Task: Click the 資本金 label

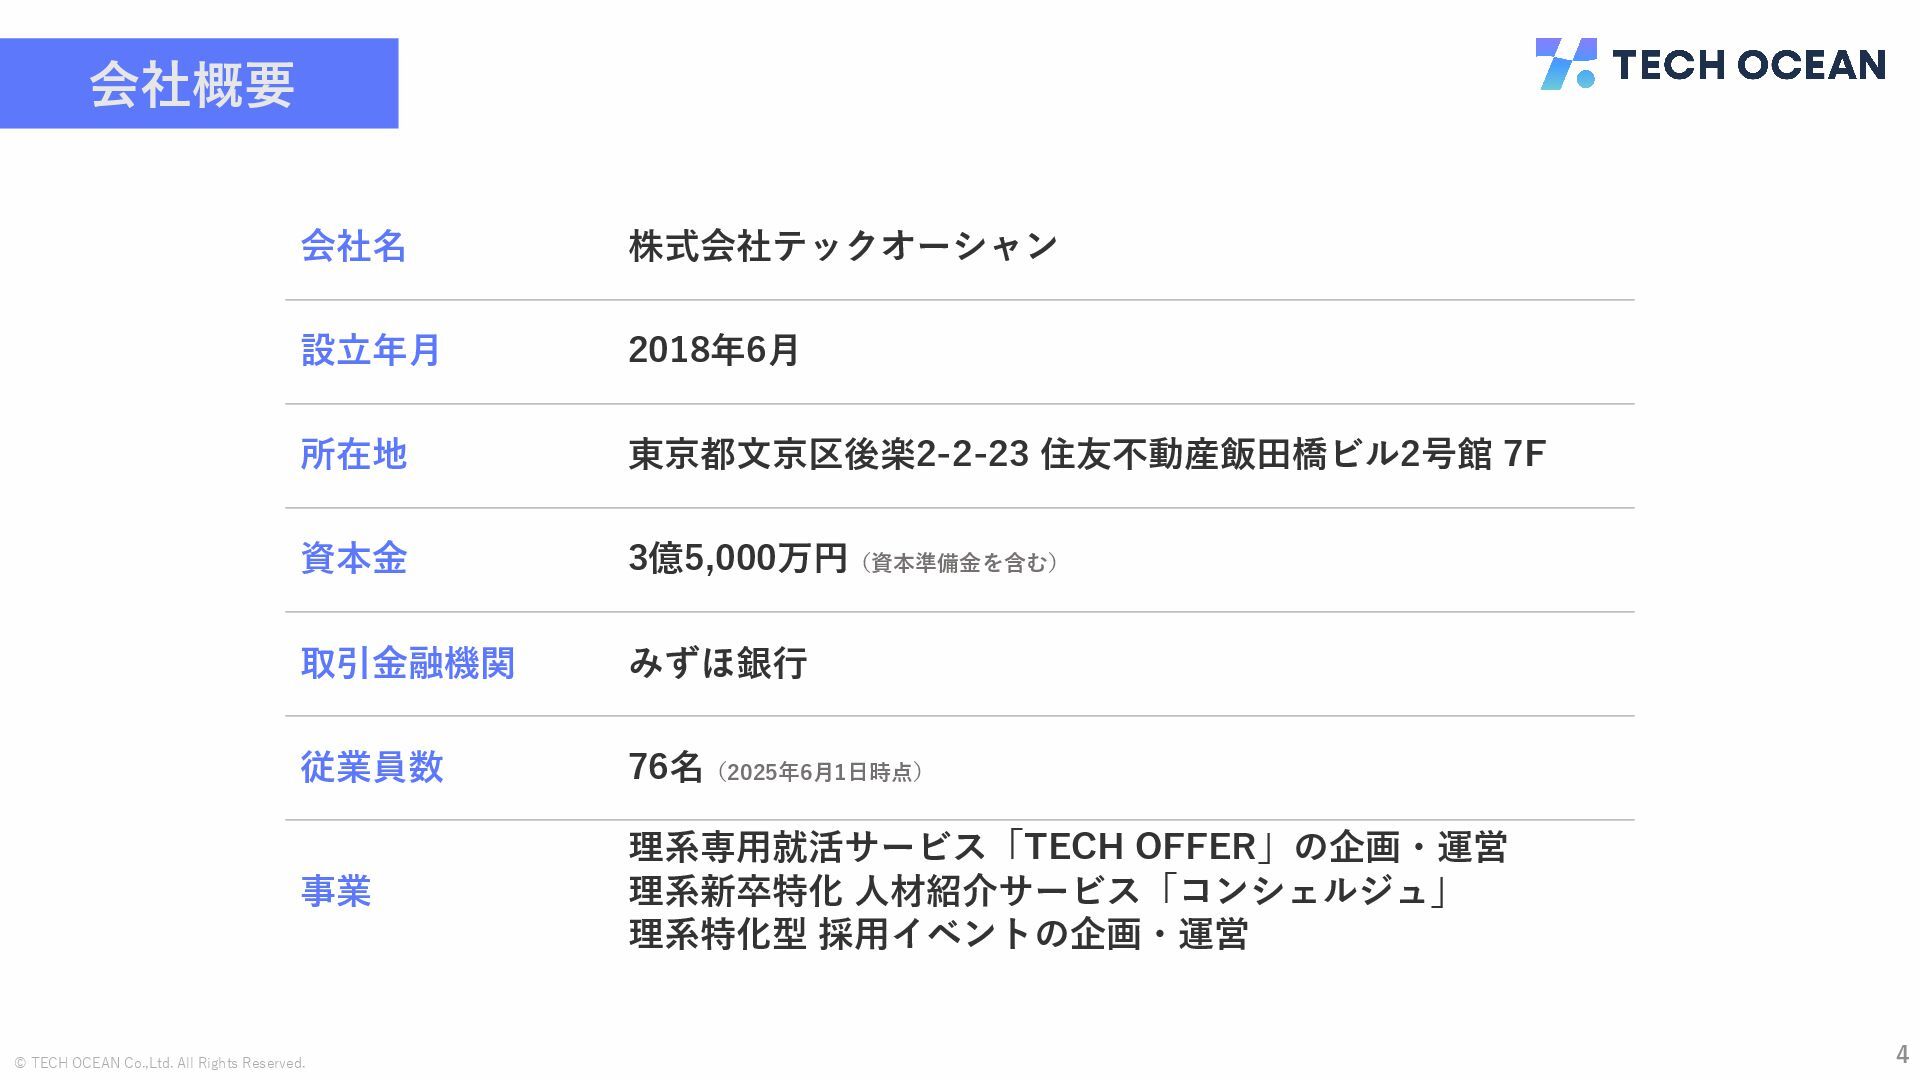Action: click(353, 558)
